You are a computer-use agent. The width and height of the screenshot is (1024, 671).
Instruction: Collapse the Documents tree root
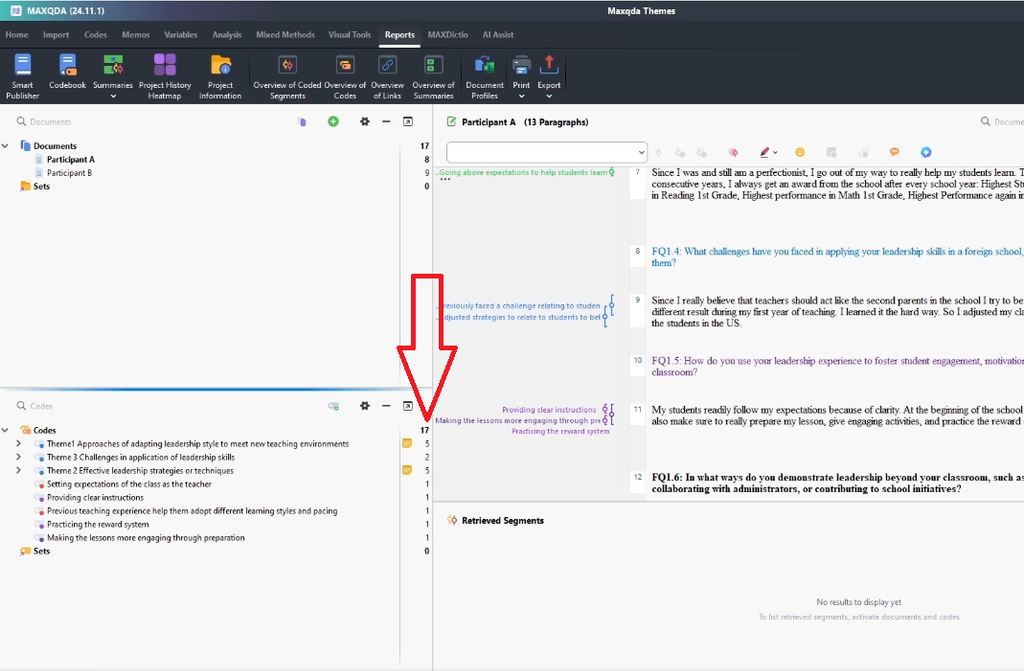pyautogui.click(x=6, y=146)
